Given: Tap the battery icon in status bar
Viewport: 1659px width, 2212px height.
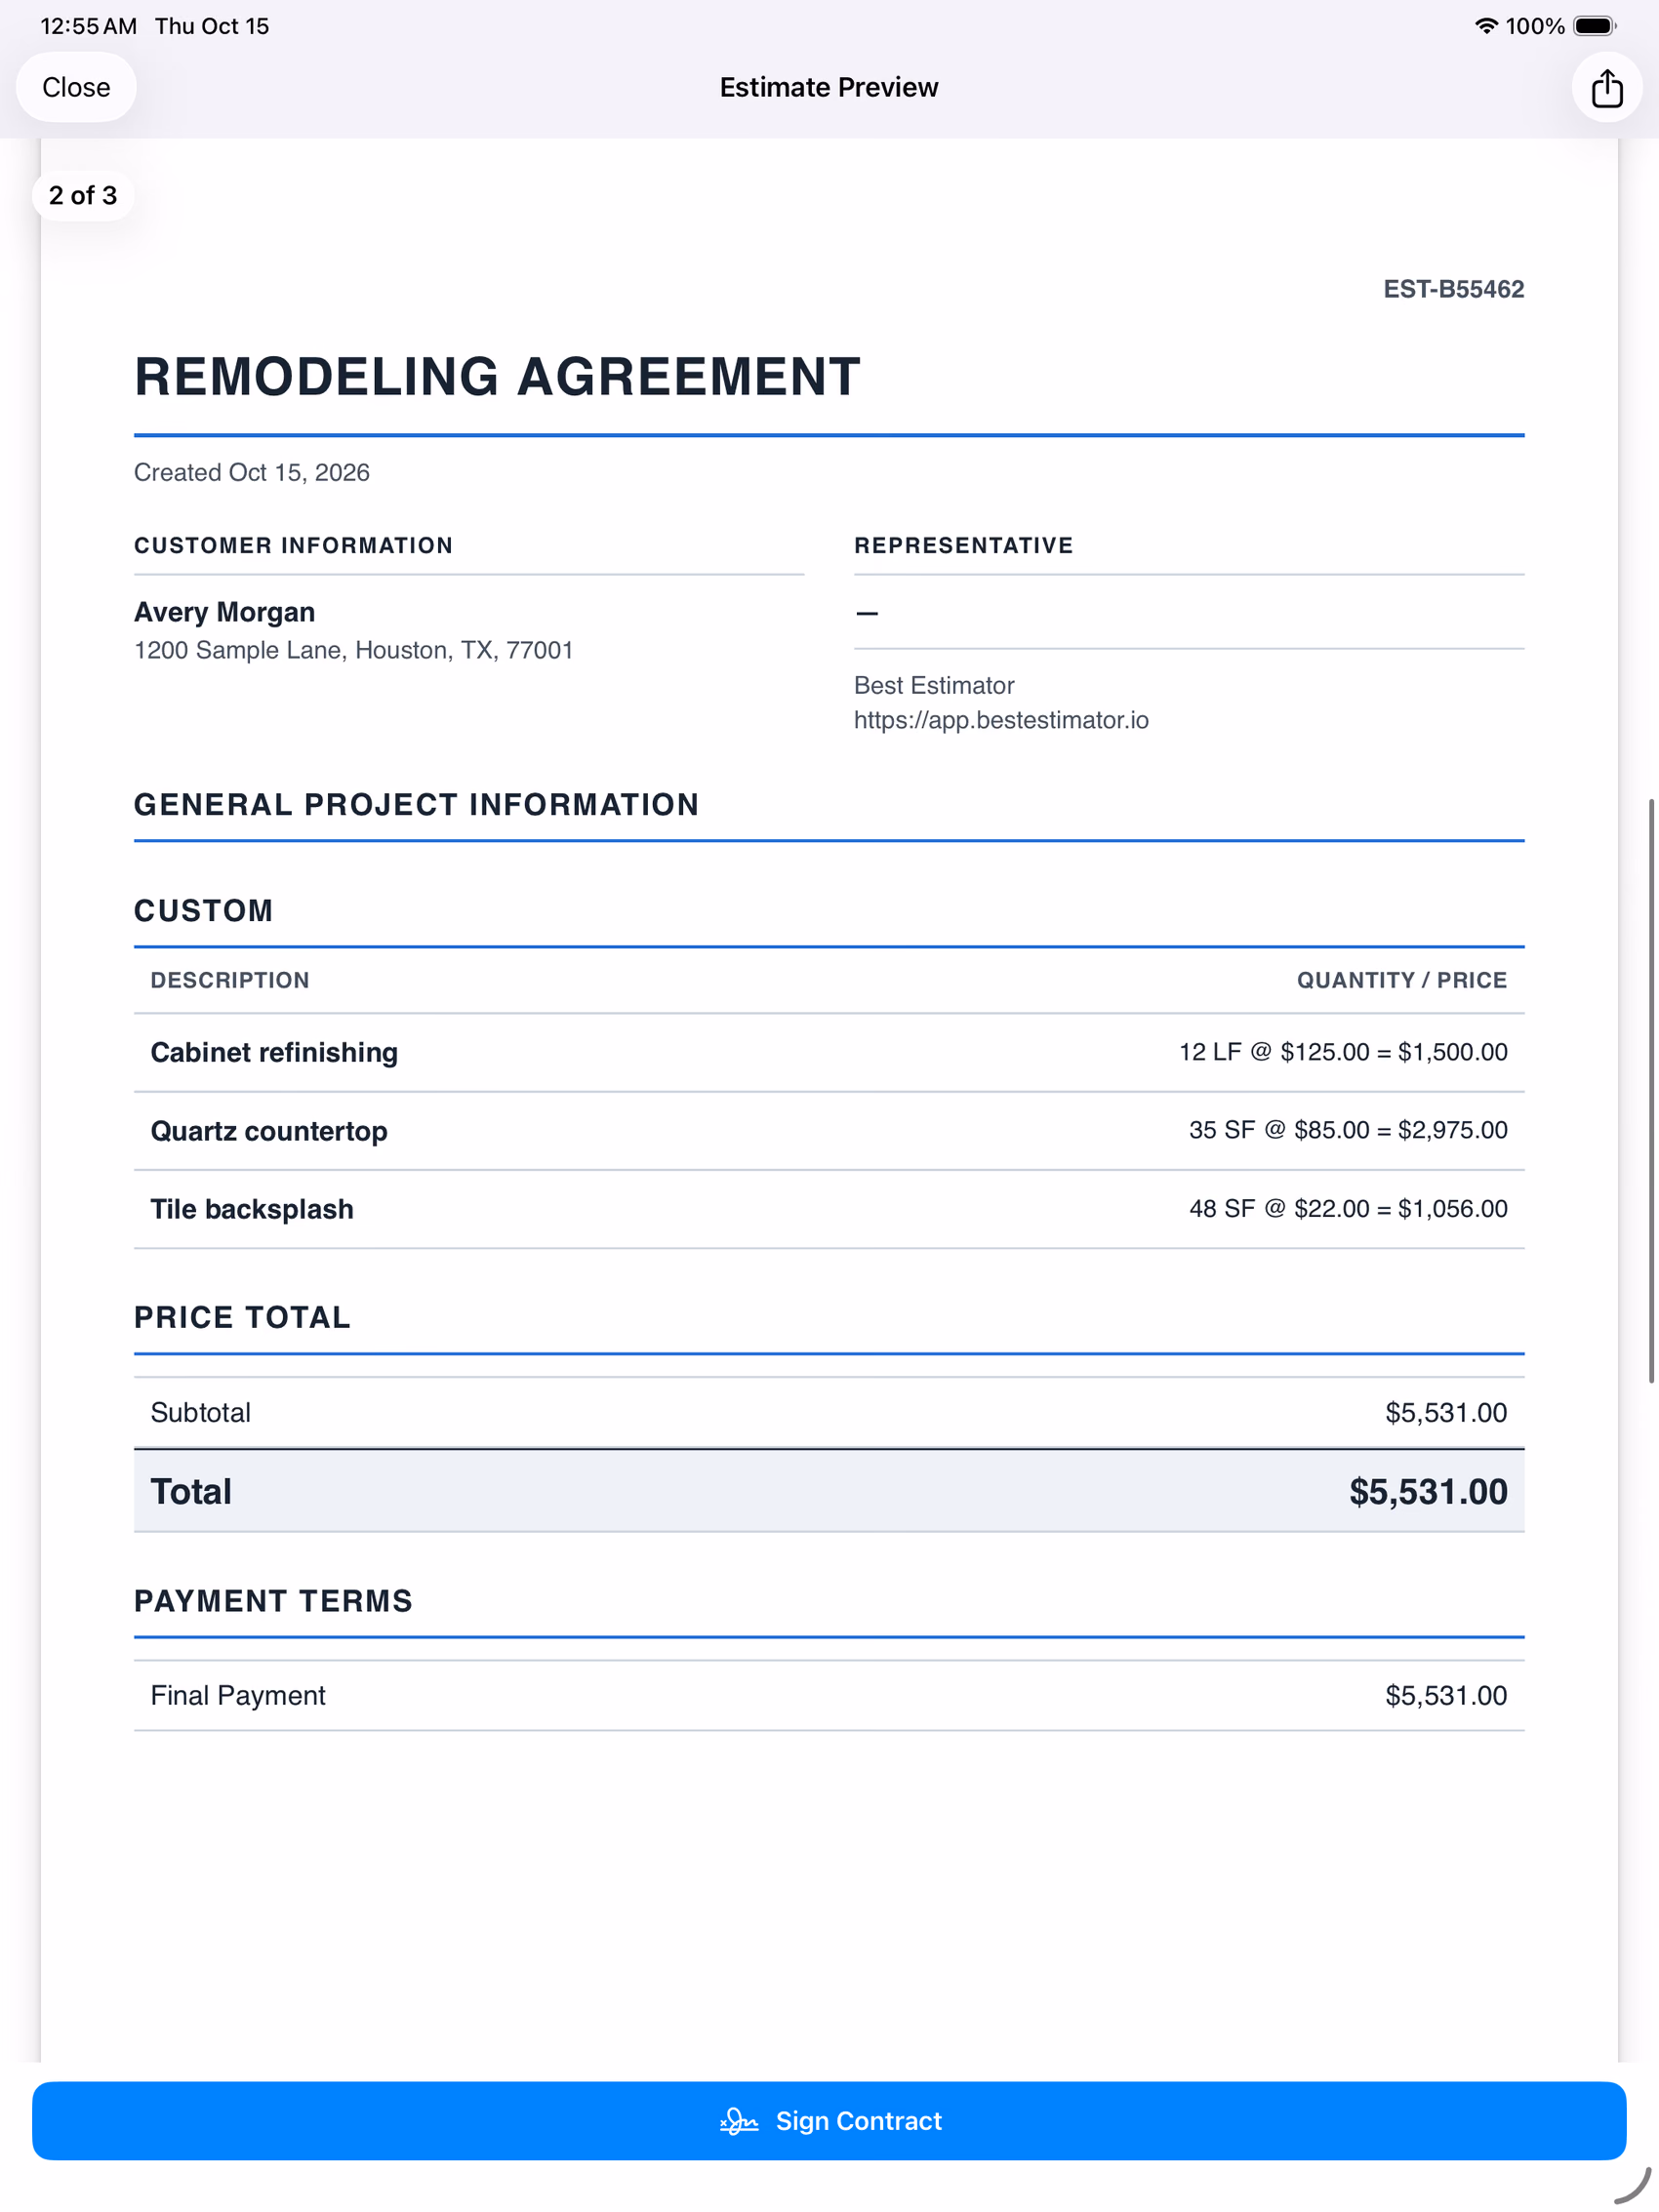Looking at the screenshot, I should click(1595, 26).
